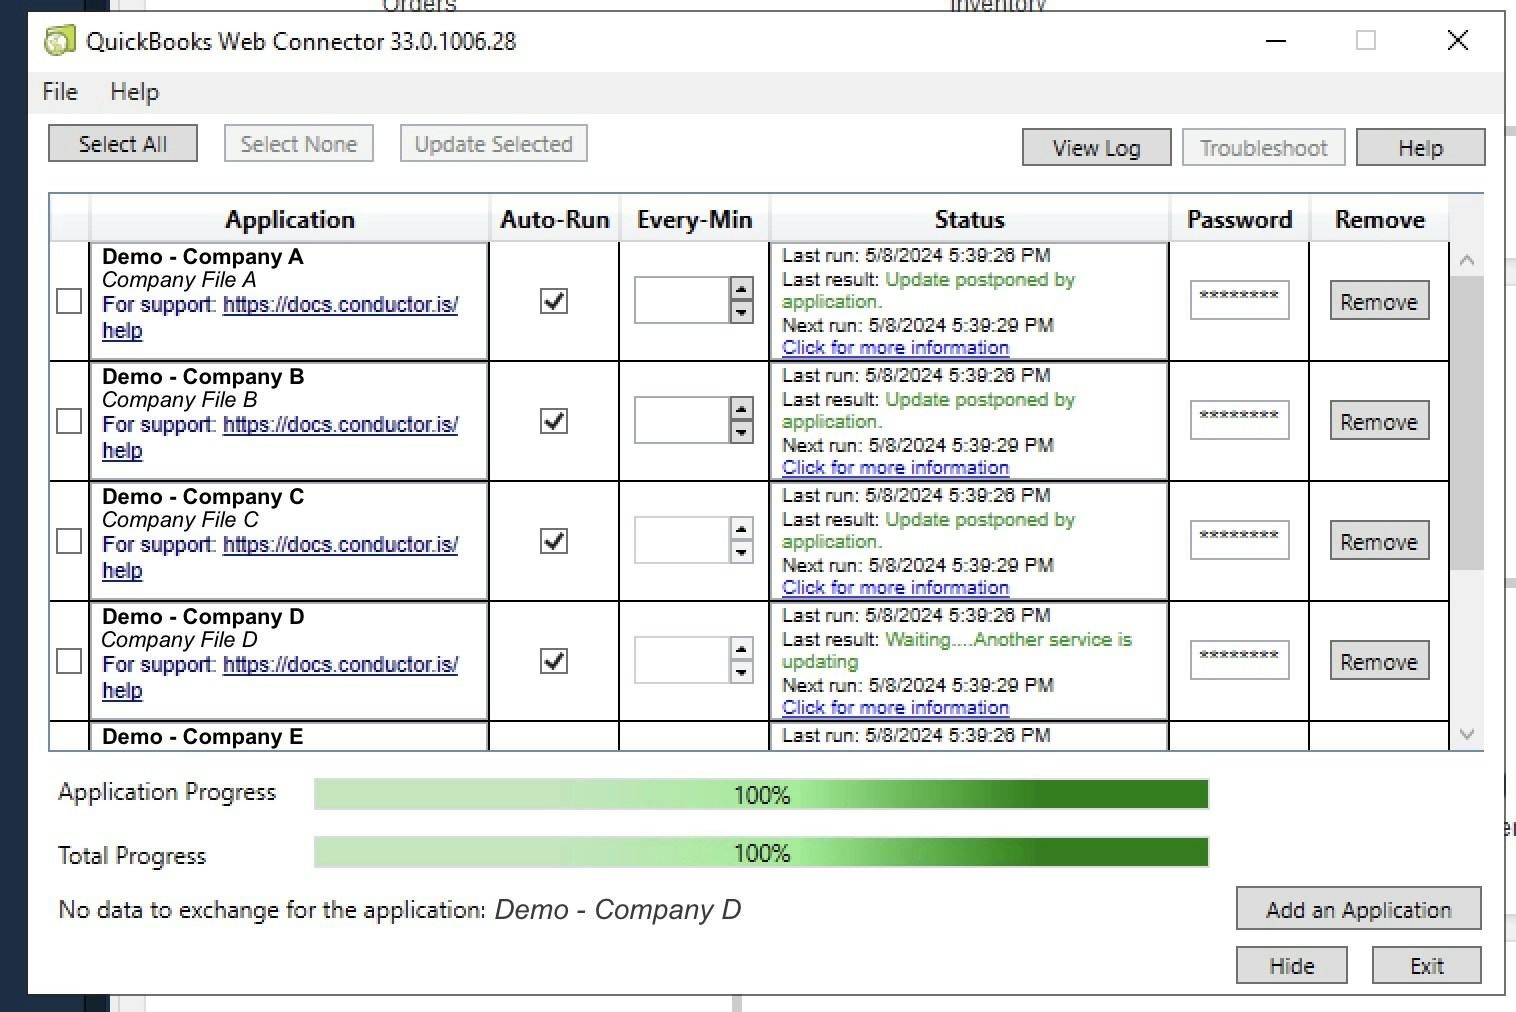This screenshot has height=1012, width=1516.
Task: Click the Every-Min field for Company A
Action: click(682, 300)
